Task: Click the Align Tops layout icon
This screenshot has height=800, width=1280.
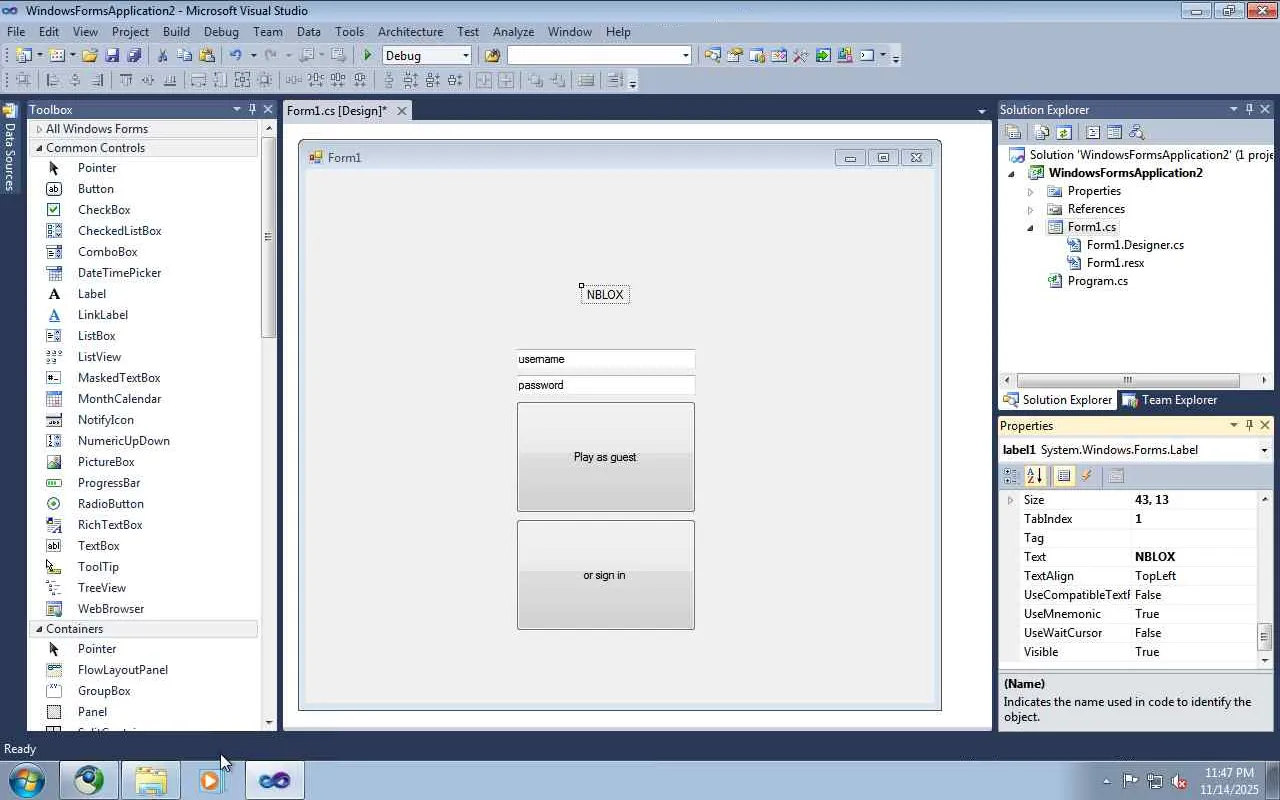Action: [126, 81]
